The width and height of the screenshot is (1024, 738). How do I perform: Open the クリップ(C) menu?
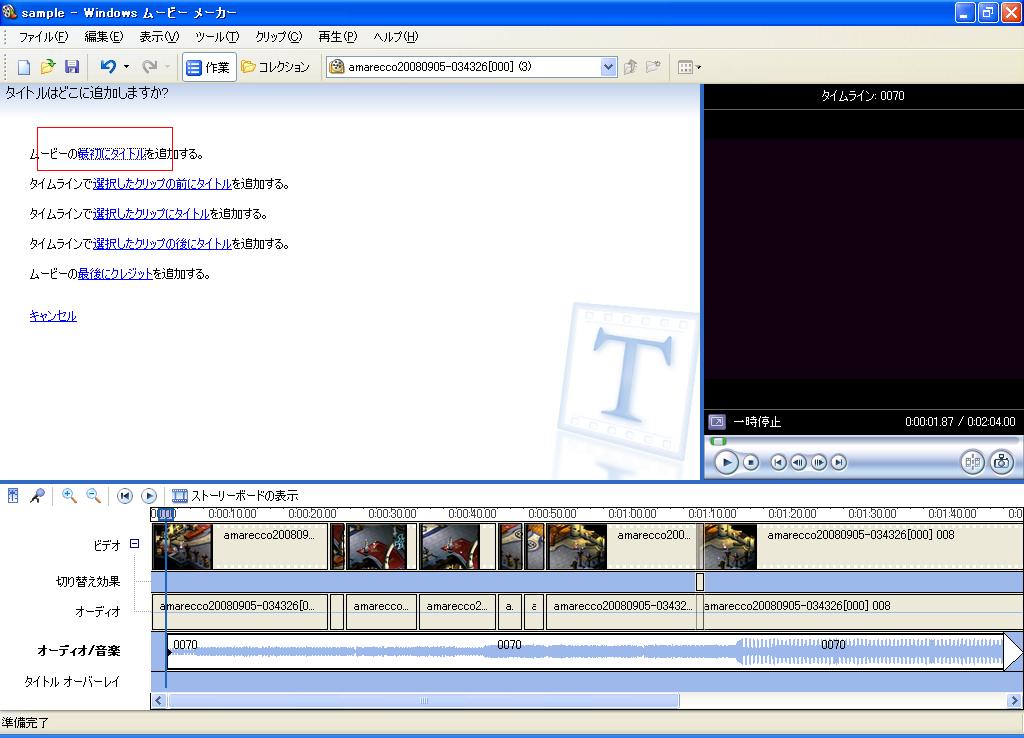tap(278, 37)
